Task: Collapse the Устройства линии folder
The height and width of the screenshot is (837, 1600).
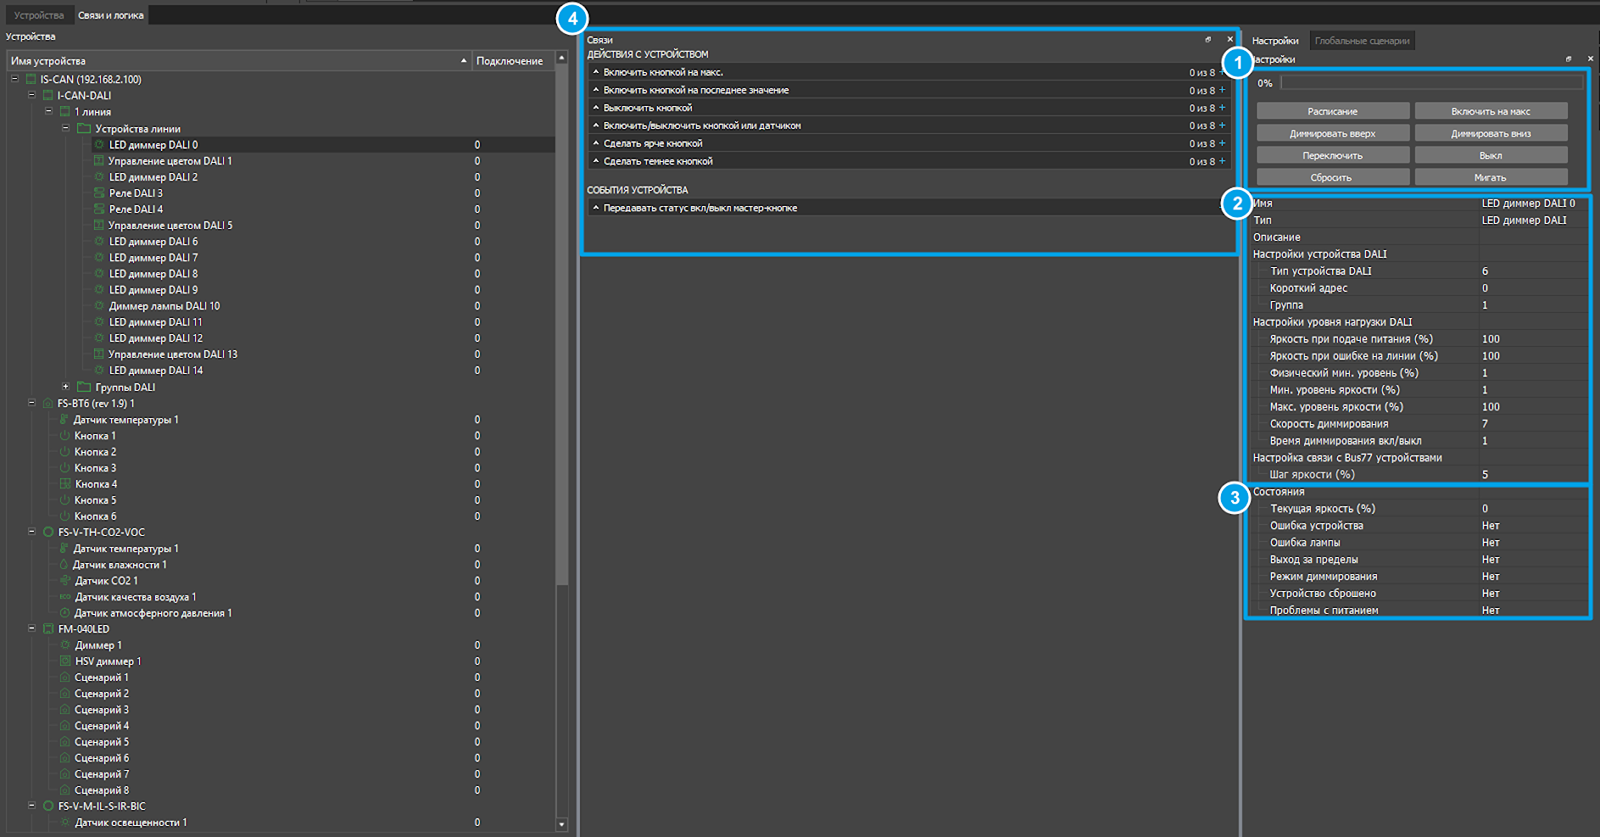Action: pos(66,128)
